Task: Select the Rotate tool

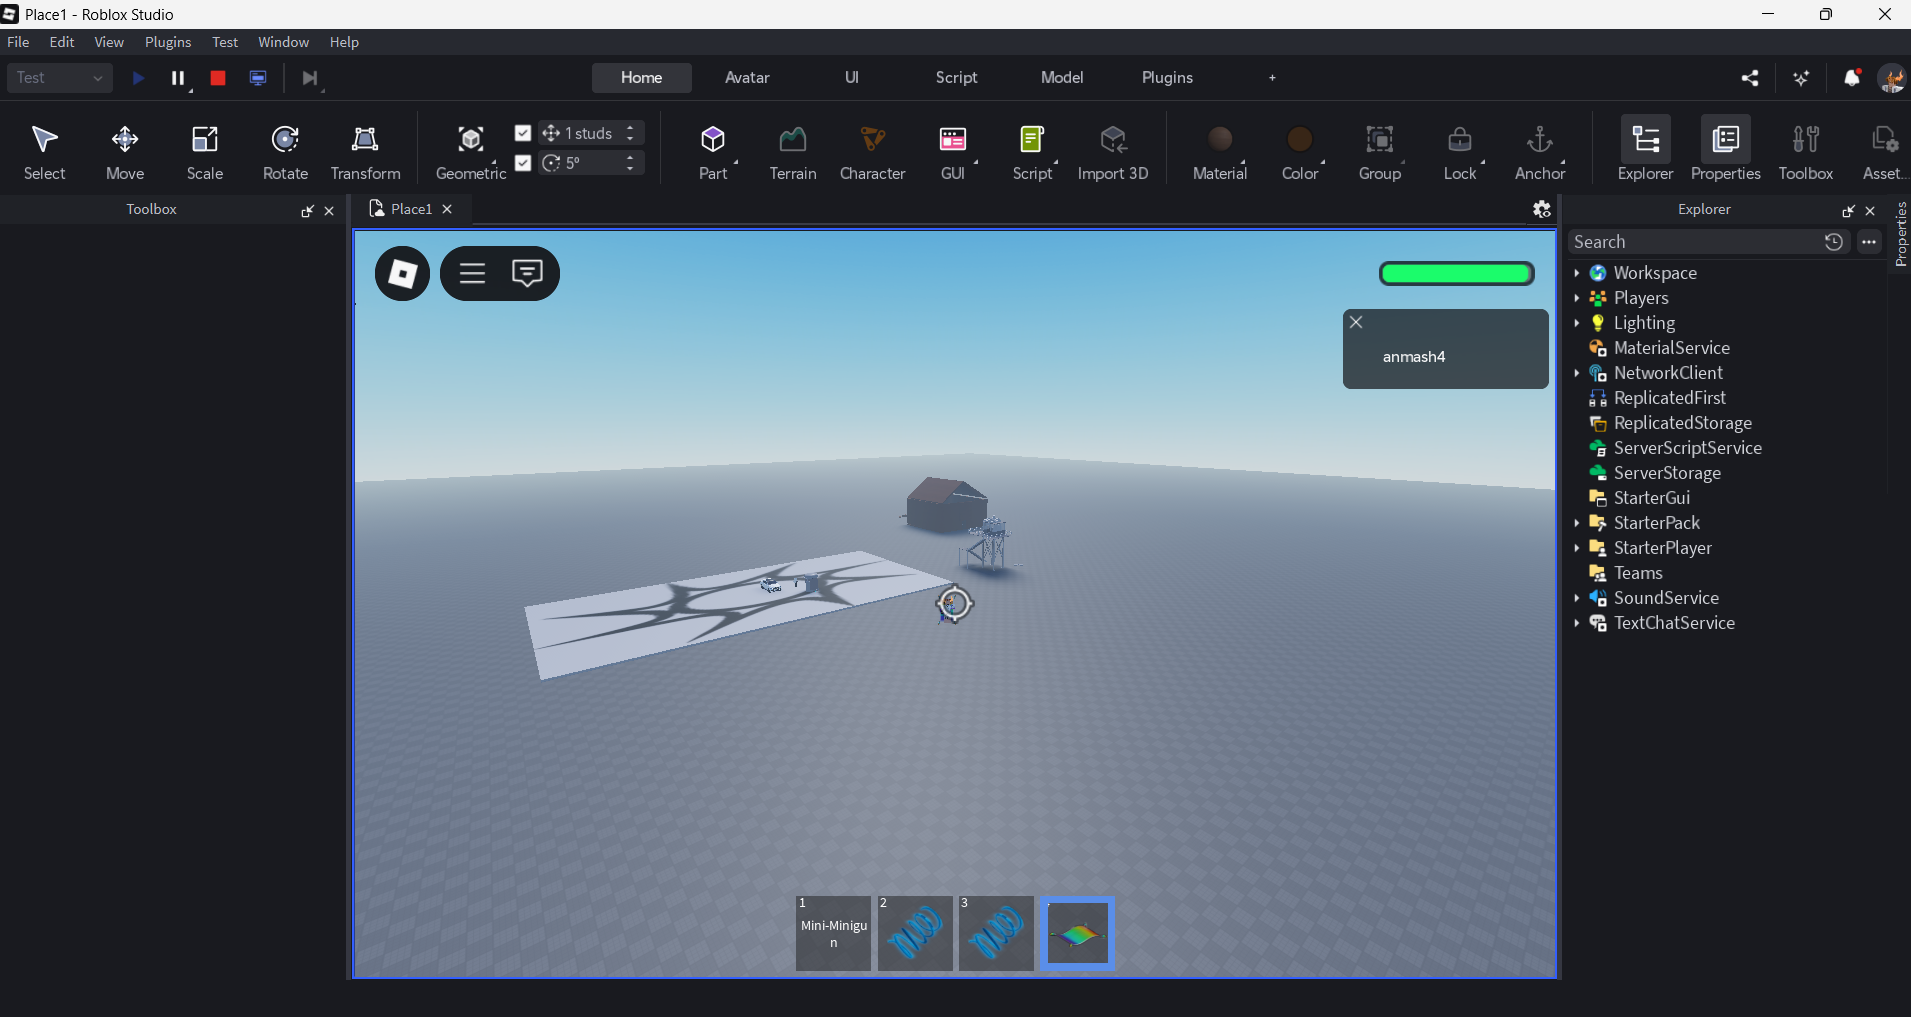Action: 285,151
